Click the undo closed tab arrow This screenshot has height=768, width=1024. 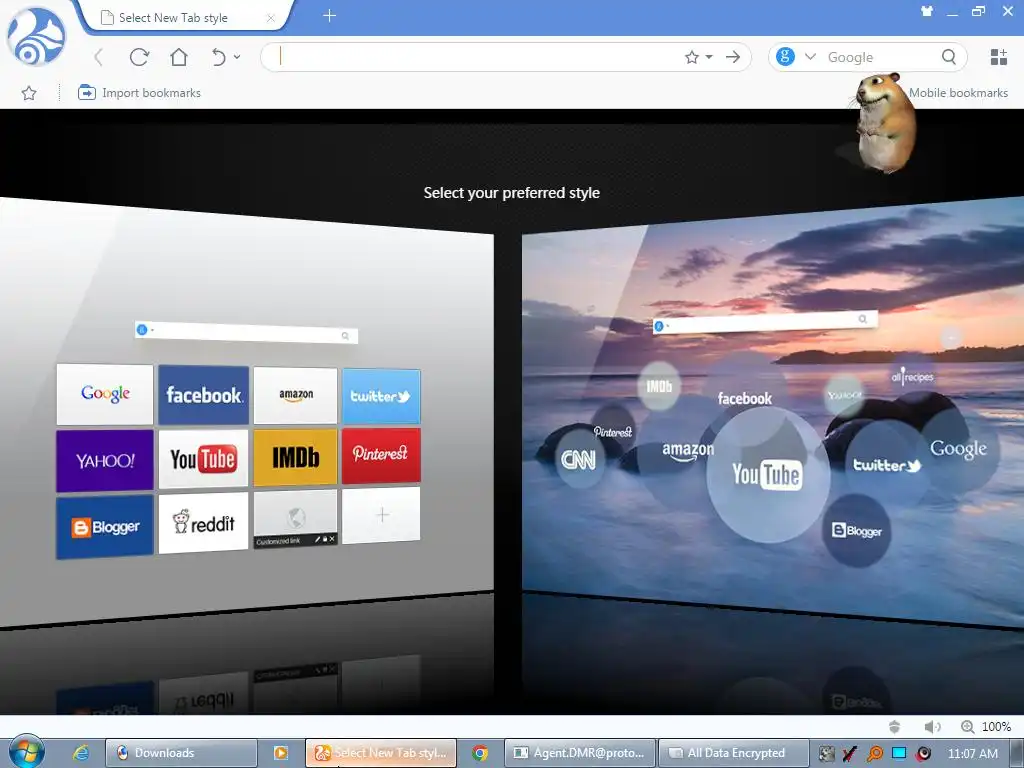click(219, 57)
